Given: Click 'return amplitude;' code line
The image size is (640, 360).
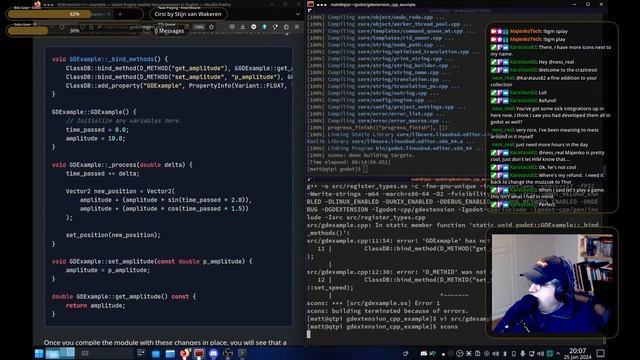Looking at the screenshot, I should (x=95, y=306).
